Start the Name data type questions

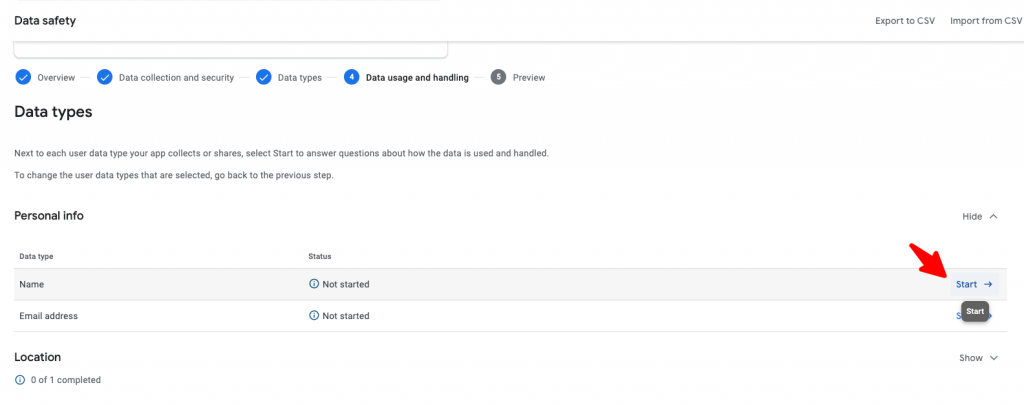(974, 284)
